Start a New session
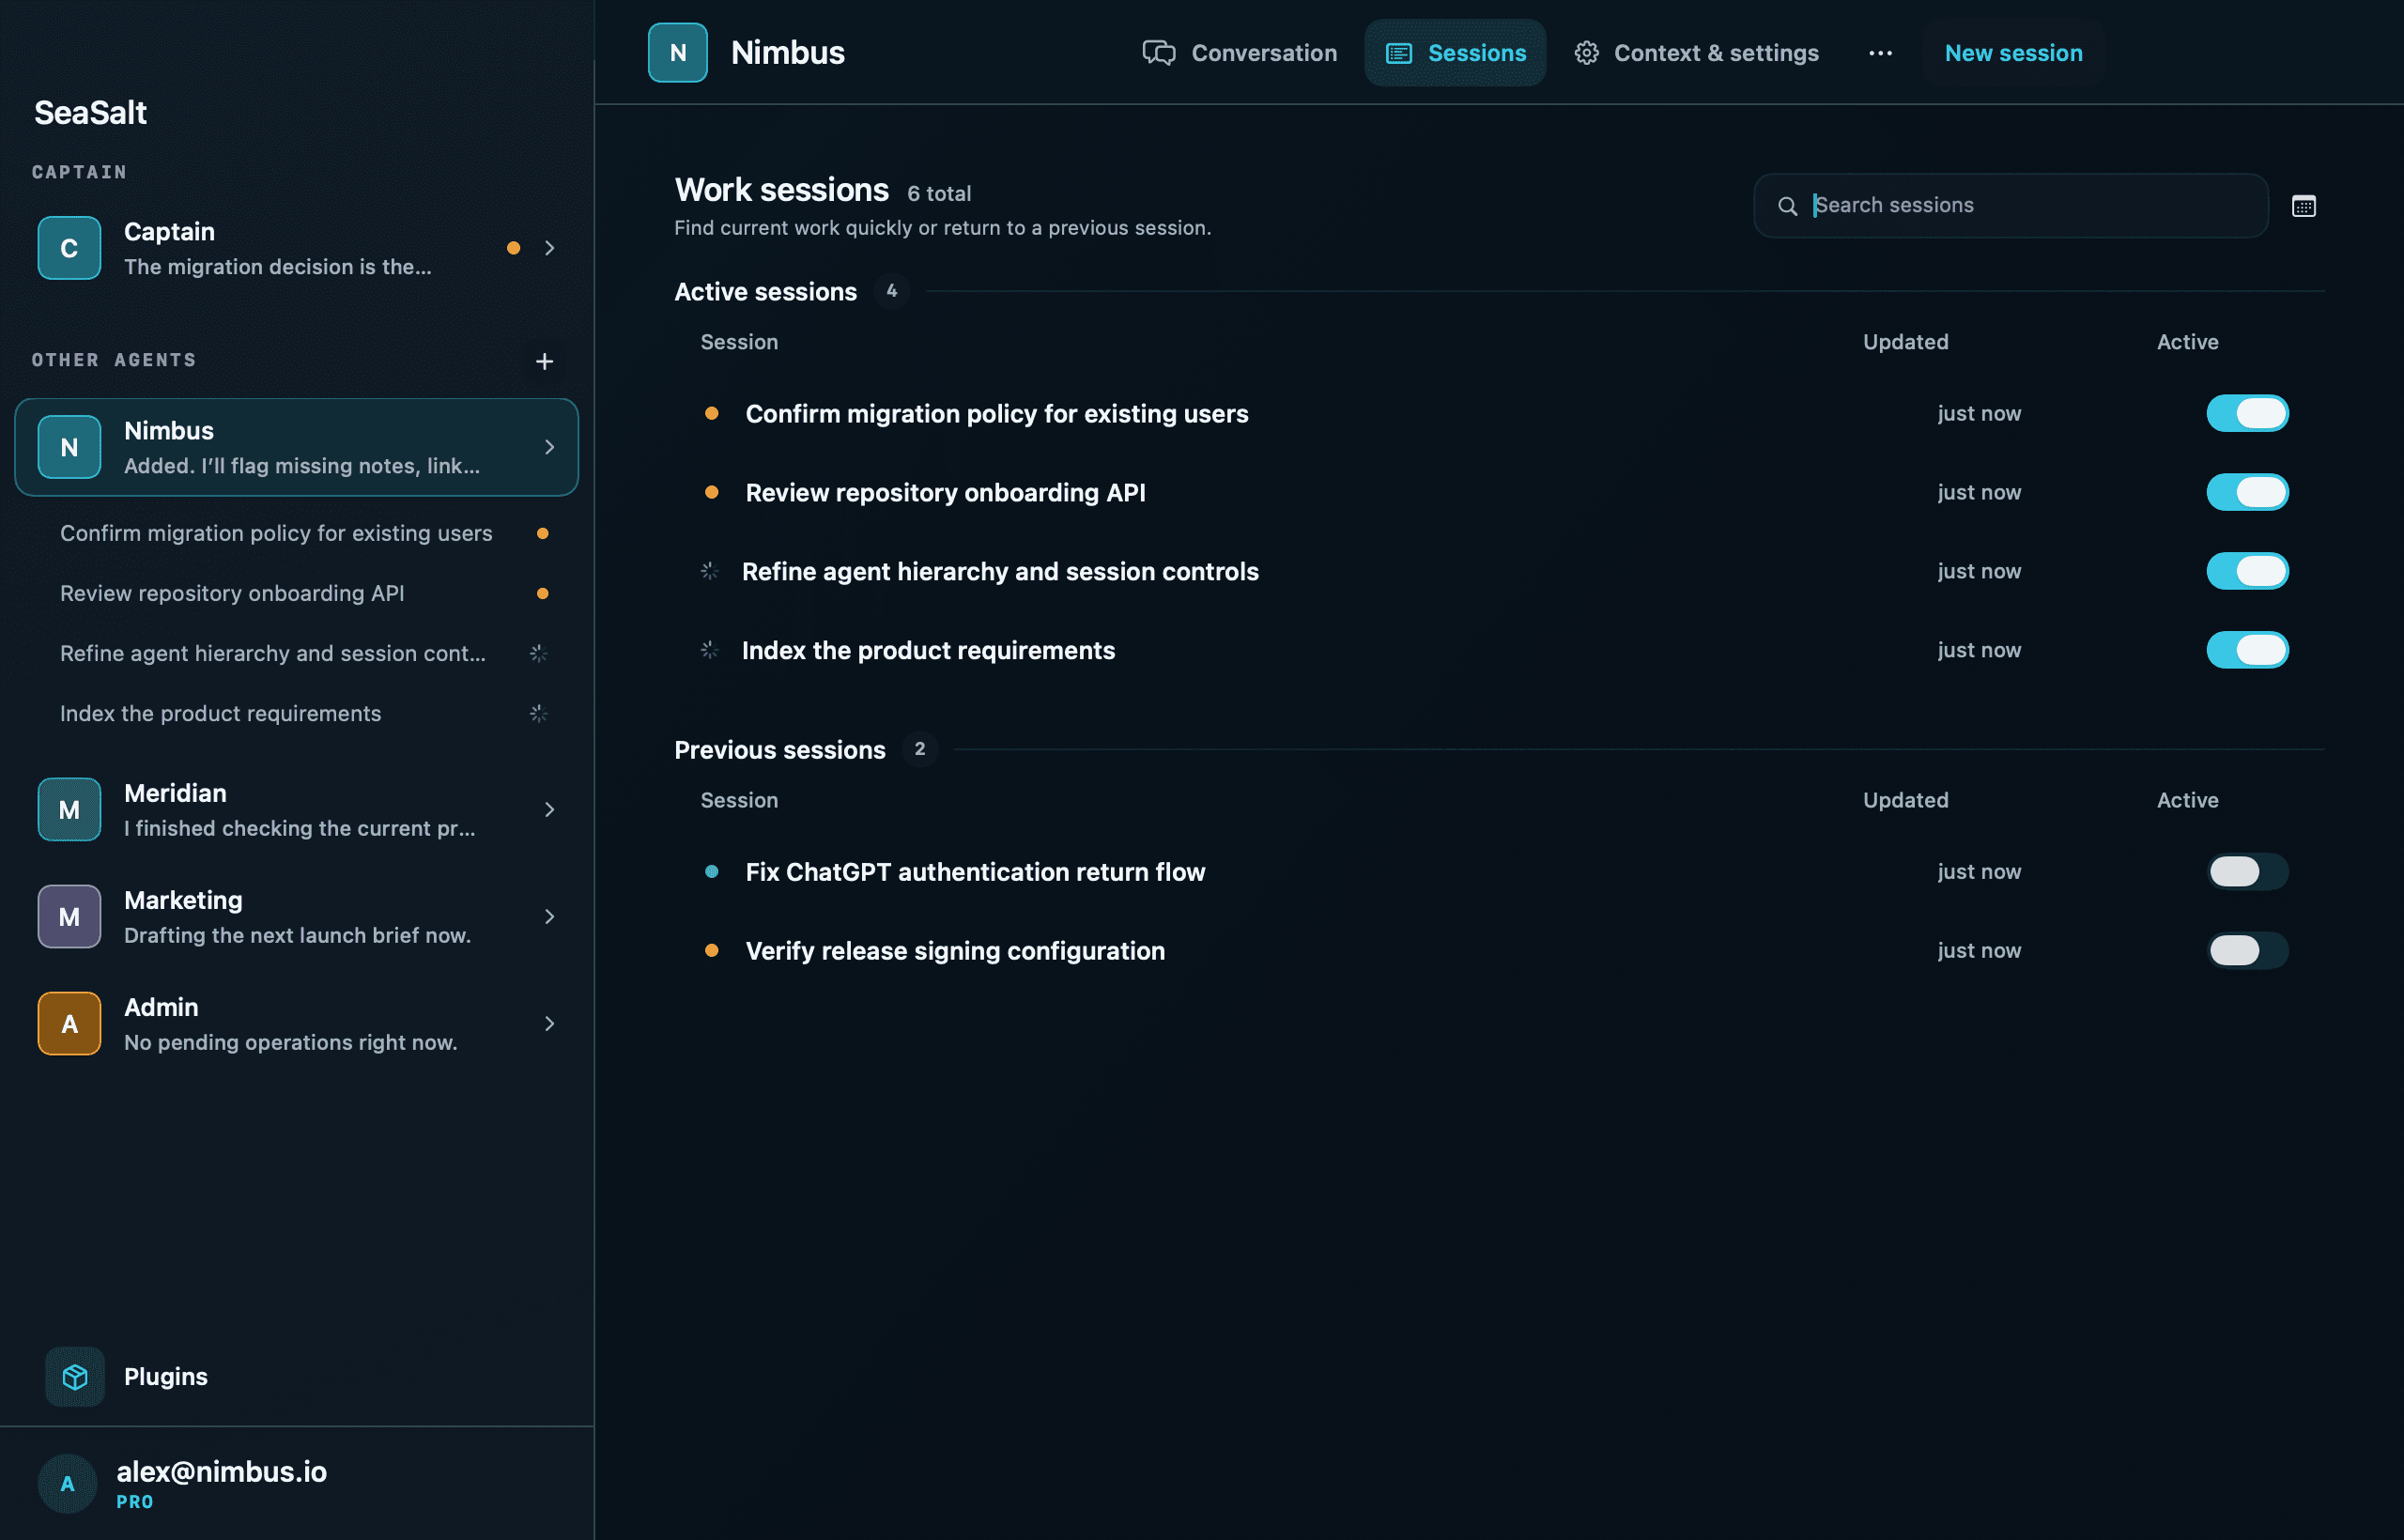 tap(2013, 53)
